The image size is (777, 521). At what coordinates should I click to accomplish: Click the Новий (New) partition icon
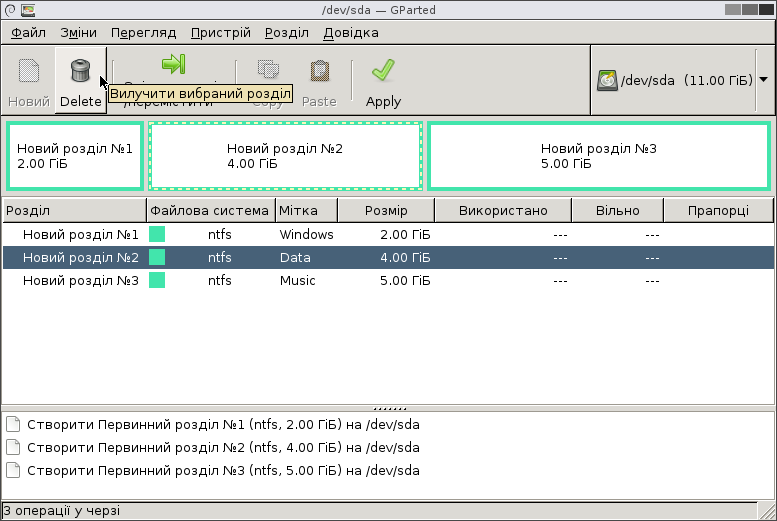point(29,71)
